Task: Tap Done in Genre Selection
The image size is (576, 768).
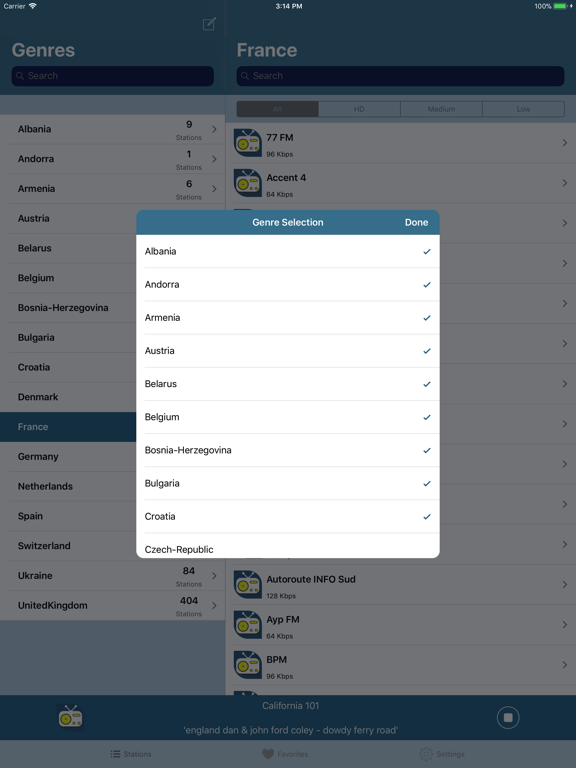Action: 416,222
